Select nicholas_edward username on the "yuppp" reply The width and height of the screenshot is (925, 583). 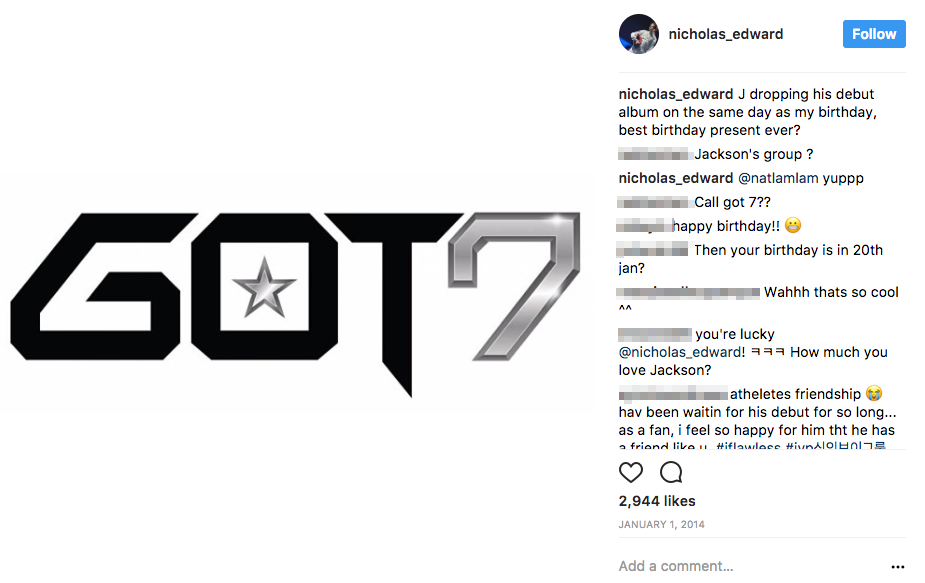tap(676, 178)
